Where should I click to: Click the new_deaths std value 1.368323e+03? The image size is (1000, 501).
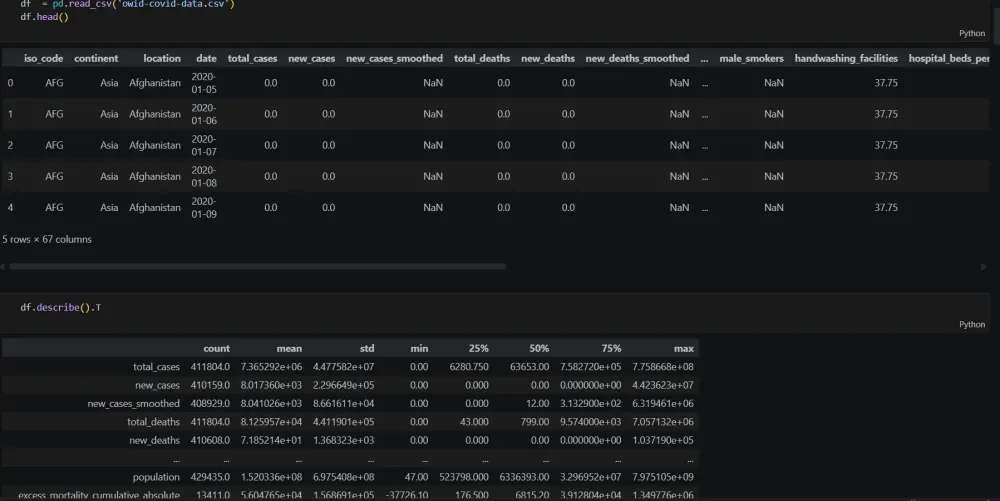tap(344, 440)
